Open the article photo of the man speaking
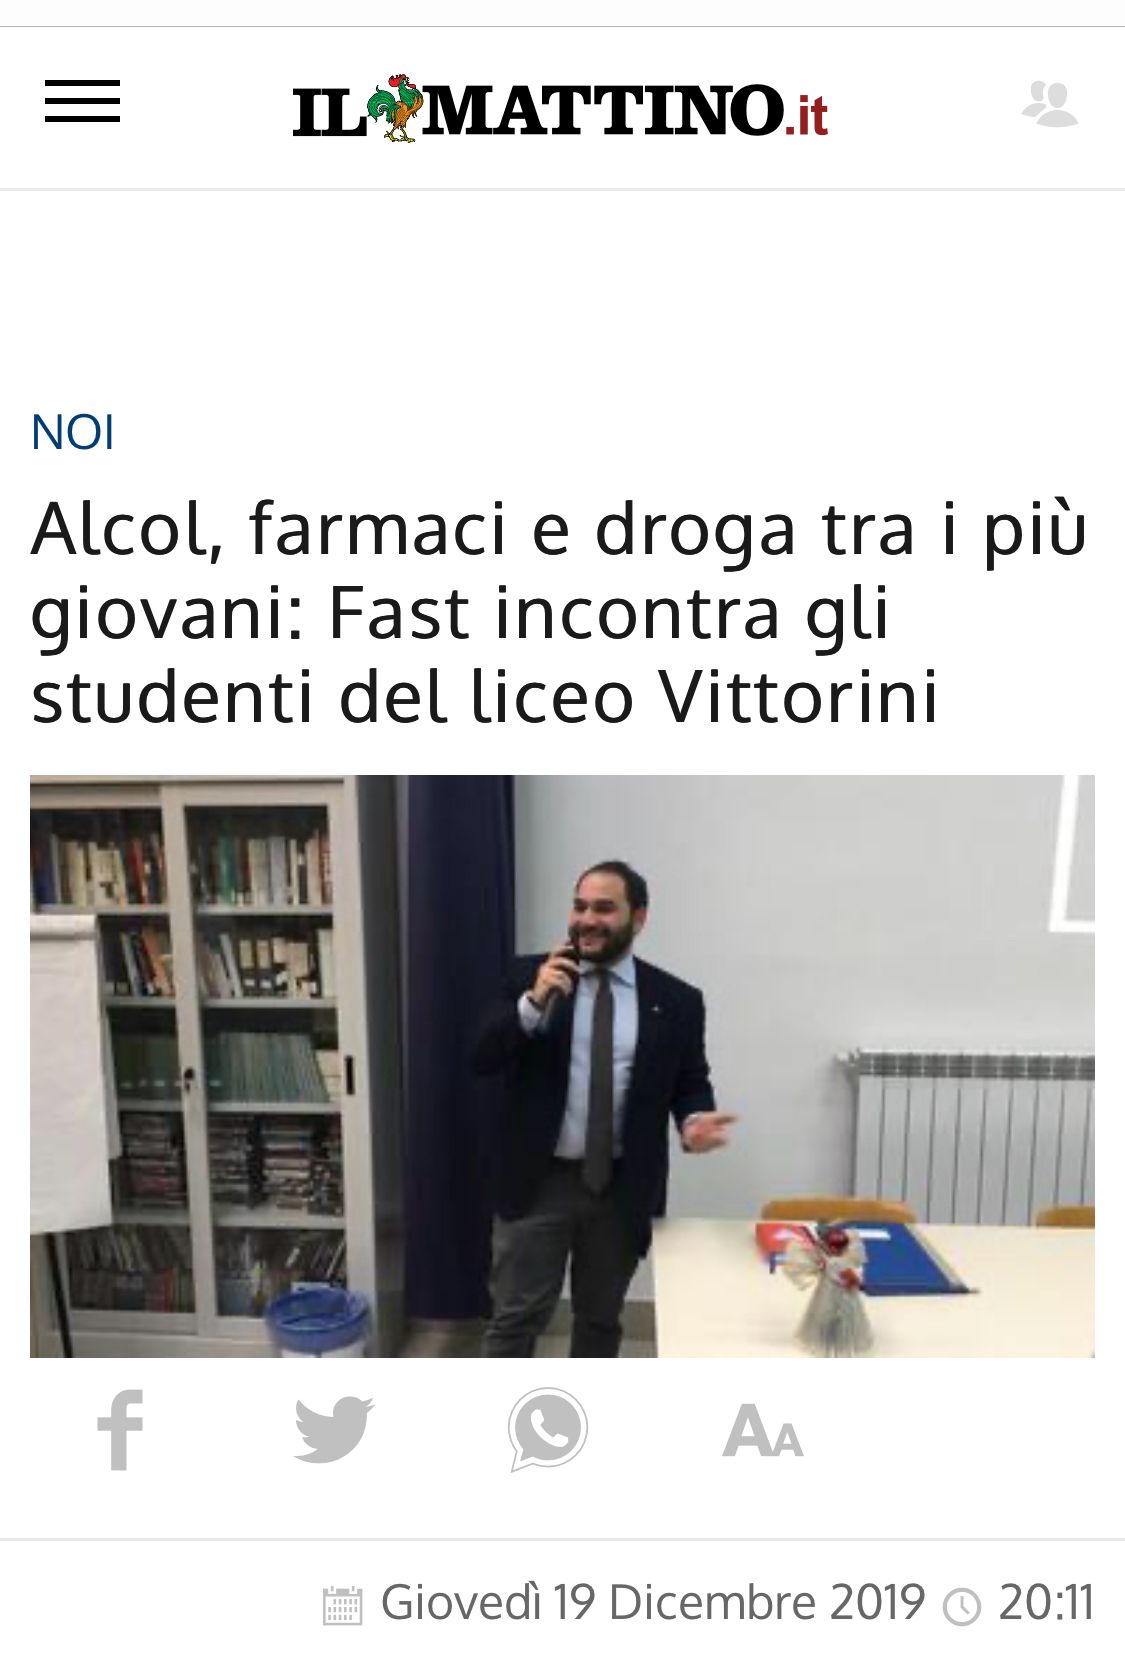 click(x=562, y=1066)
